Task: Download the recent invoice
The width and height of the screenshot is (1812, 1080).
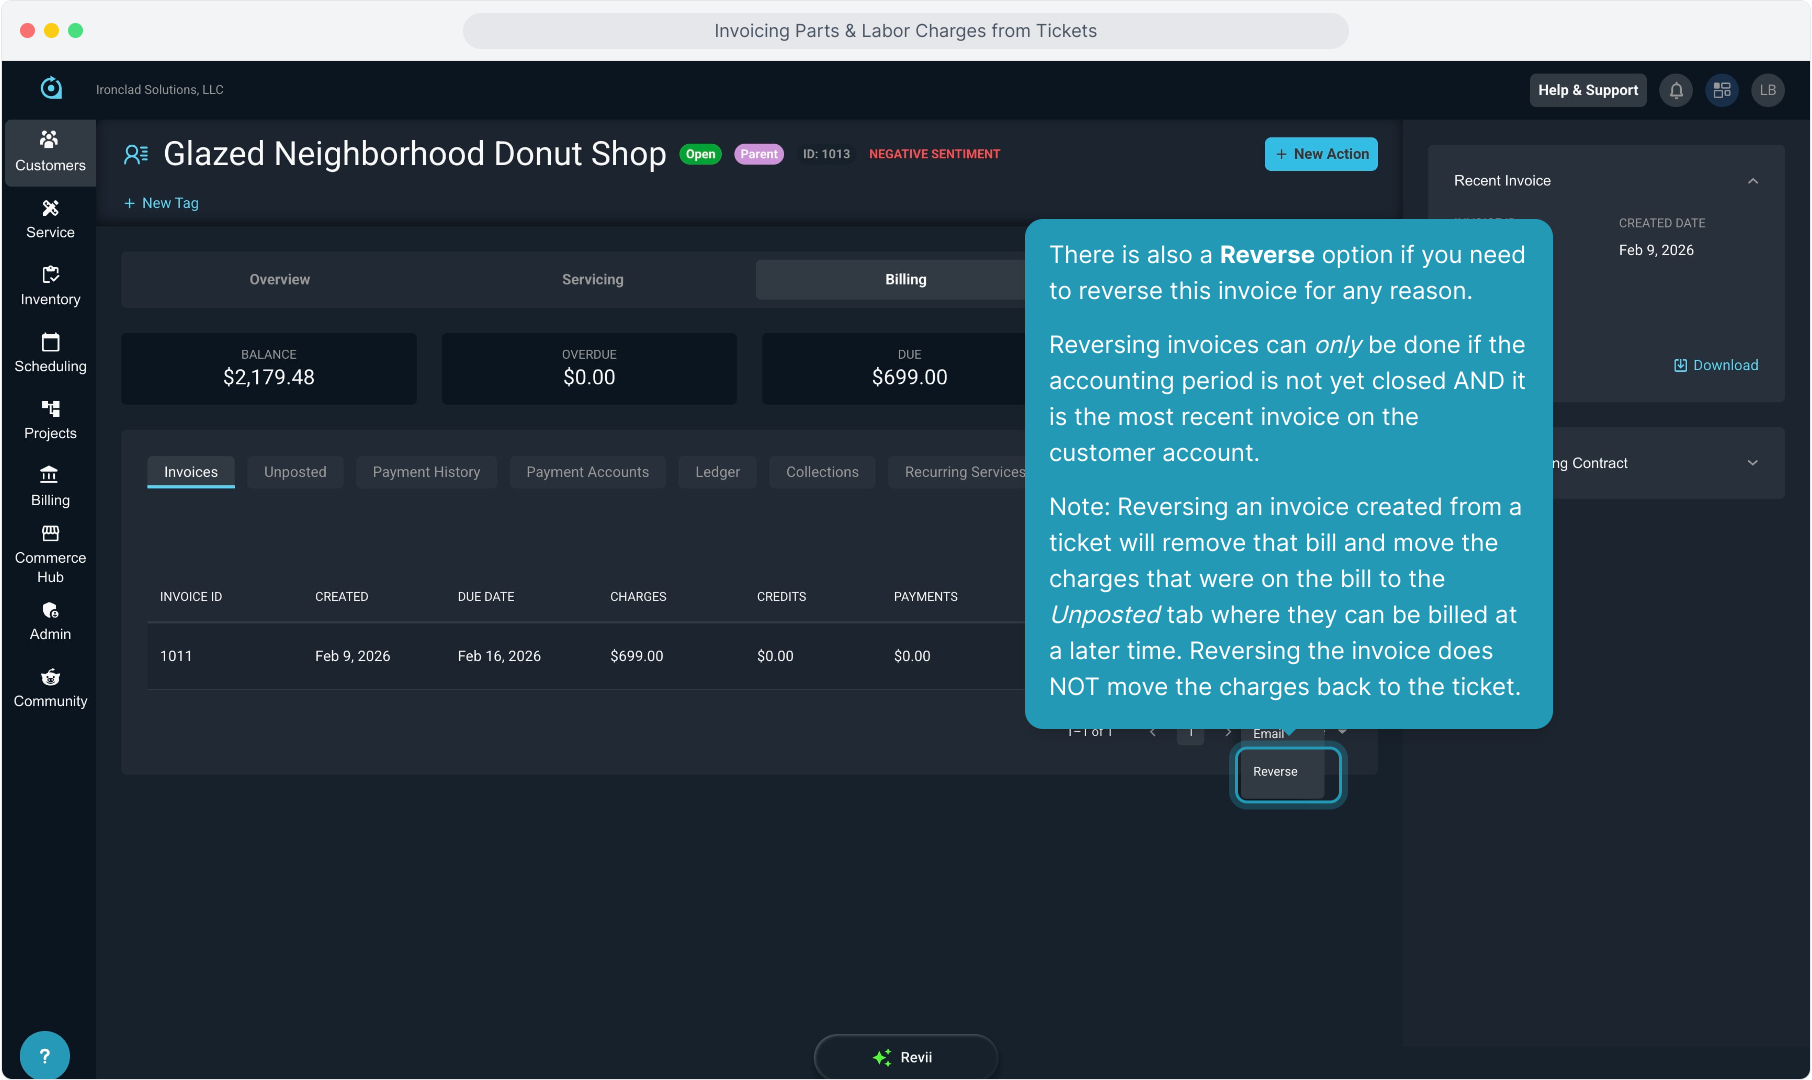Action: (x=1716, y=365)
